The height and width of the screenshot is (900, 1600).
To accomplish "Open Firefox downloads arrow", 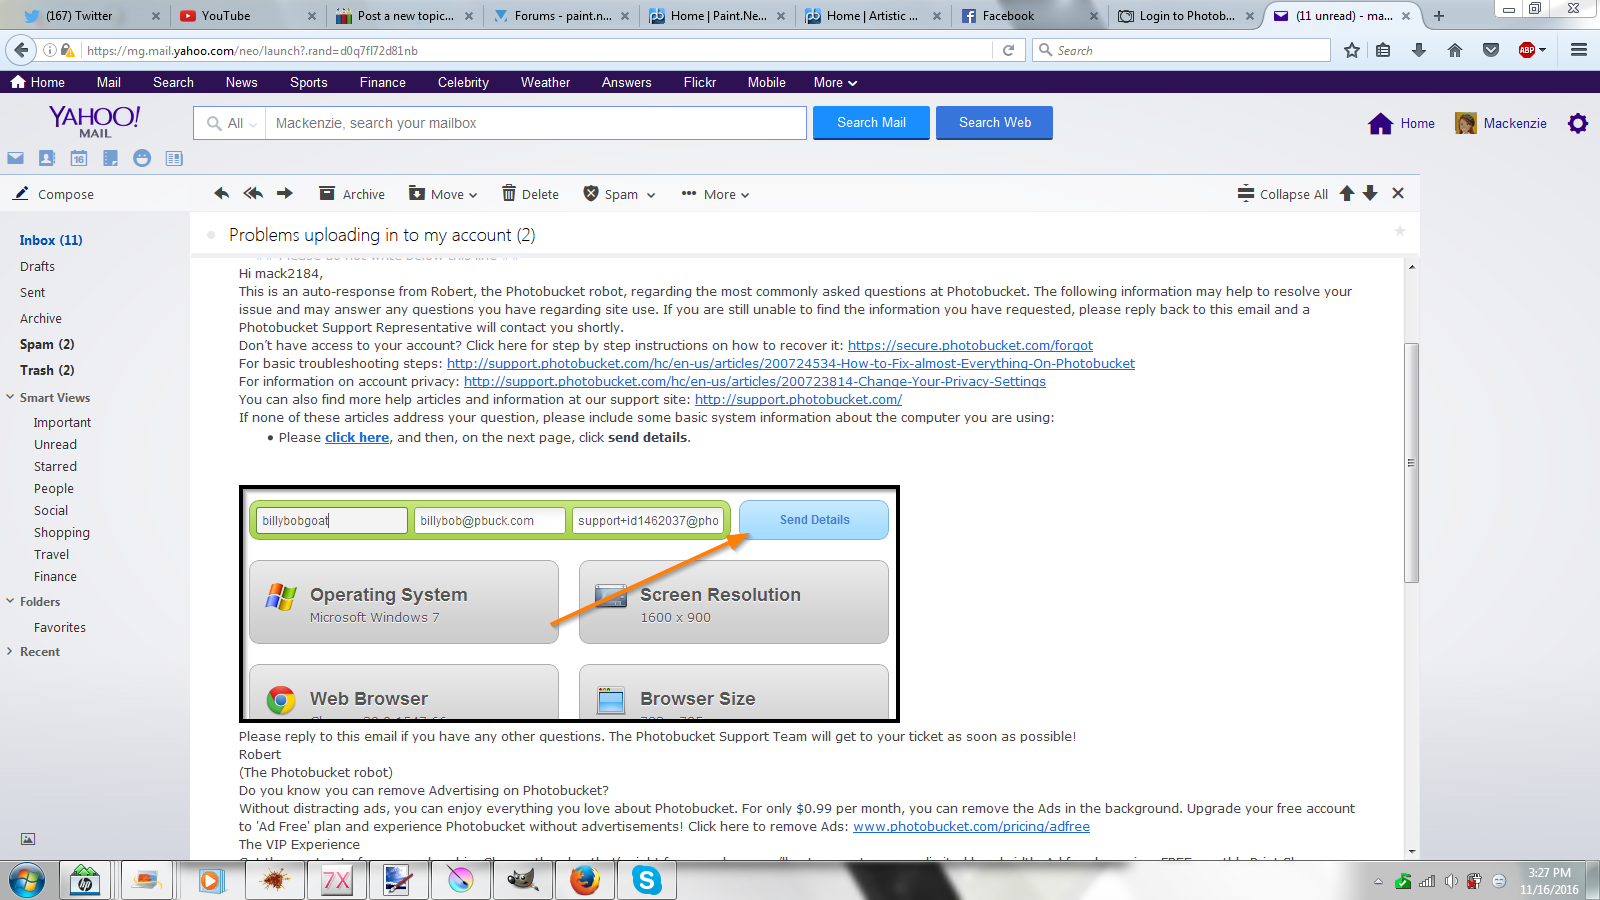I will 1419,50.
